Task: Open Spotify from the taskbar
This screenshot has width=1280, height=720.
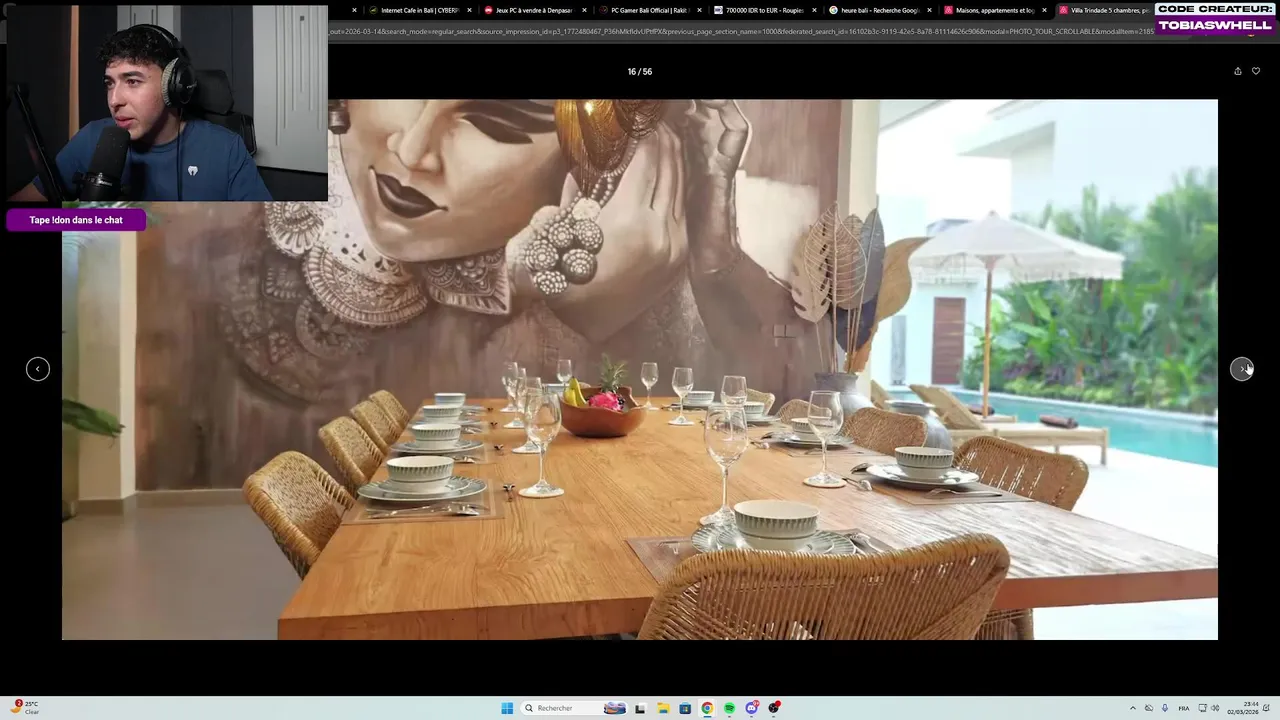Action: 729,708
